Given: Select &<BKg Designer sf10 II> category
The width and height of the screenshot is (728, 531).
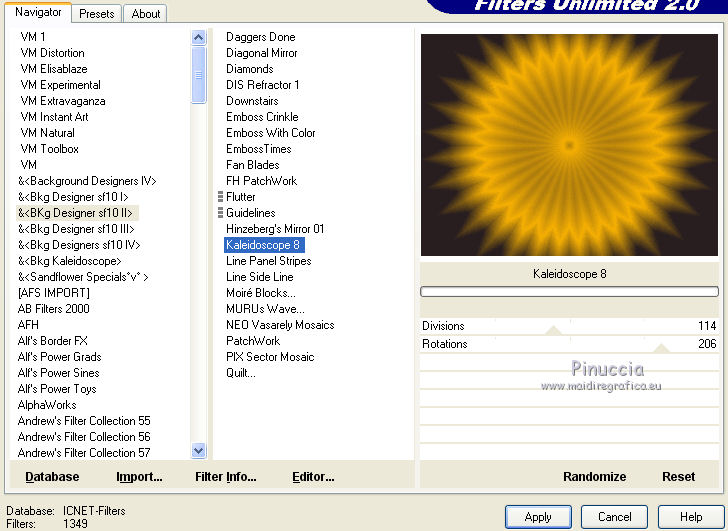Looking at the screenshot, I should (x=75, y=213).
